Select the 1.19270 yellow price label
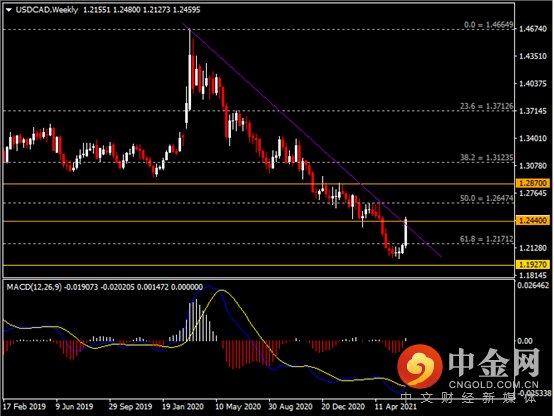Image resolution: width=554 pixels, height=416 pixels. click(x=533, y=264)
